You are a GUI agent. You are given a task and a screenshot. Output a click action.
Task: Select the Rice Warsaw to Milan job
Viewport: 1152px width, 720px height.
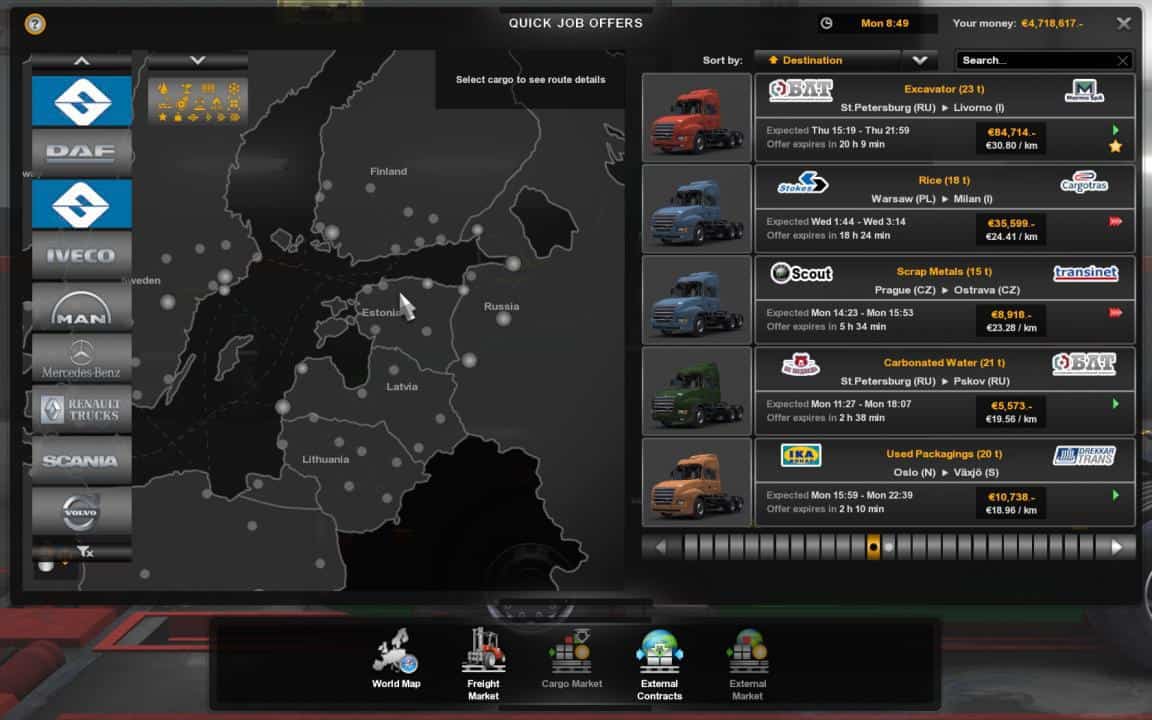coord(944,208)
